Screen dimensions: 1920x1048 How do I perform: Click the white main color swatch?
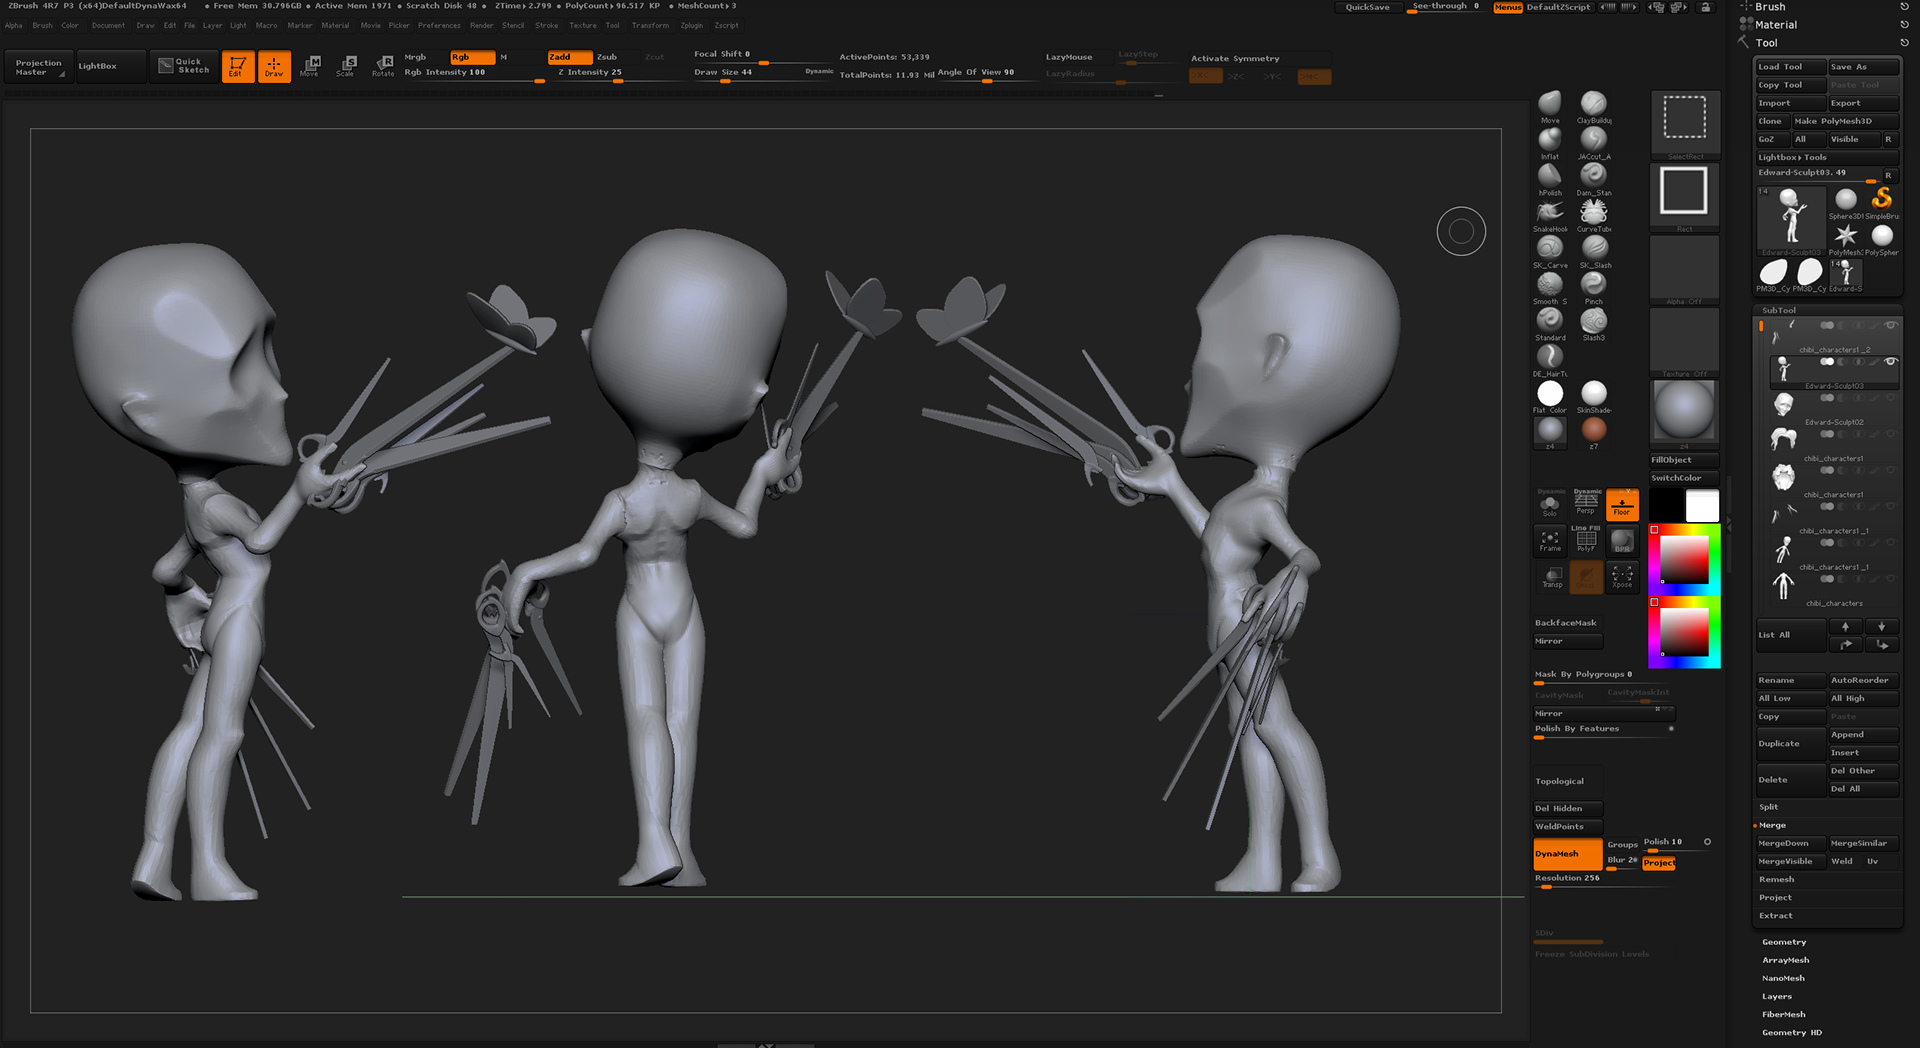(1702, 506)
